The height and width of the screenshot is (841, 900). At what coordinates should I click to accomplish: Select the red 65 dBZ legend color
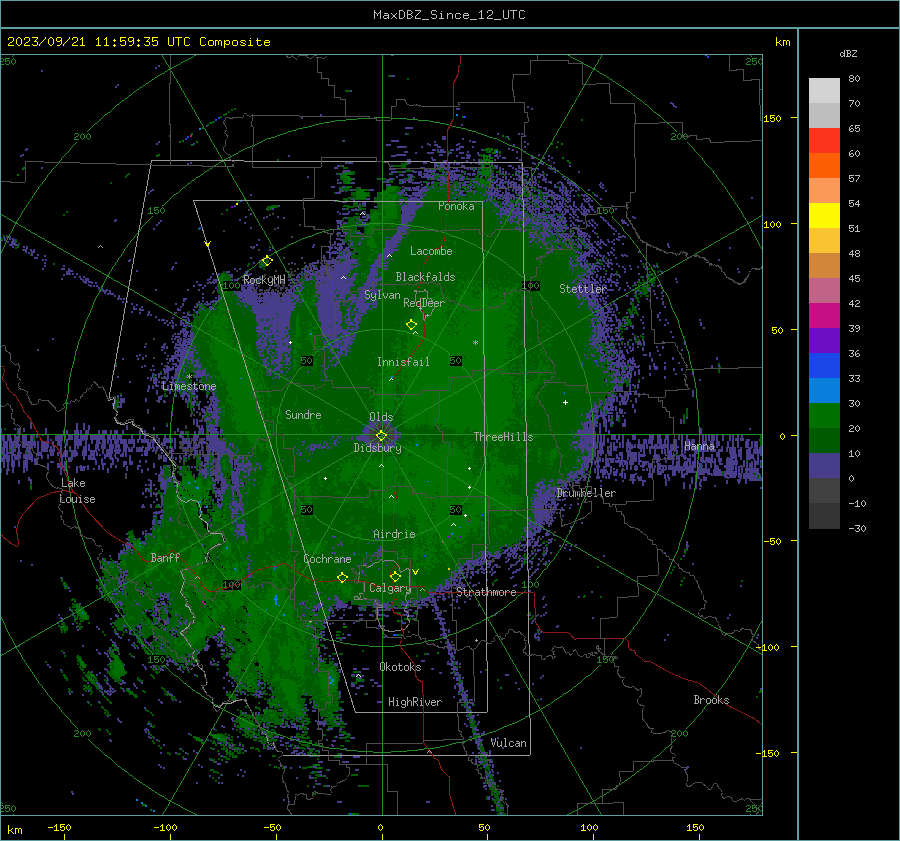click(x=824, y=140)
